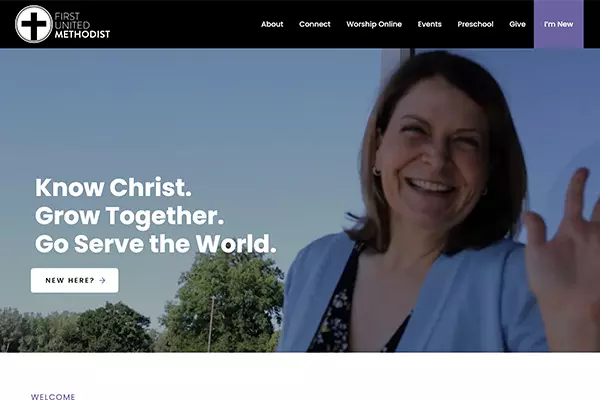Open the About menu item
Image resolution: width=600 pixels, height=400 pixels.
click(x=272, y=24)
